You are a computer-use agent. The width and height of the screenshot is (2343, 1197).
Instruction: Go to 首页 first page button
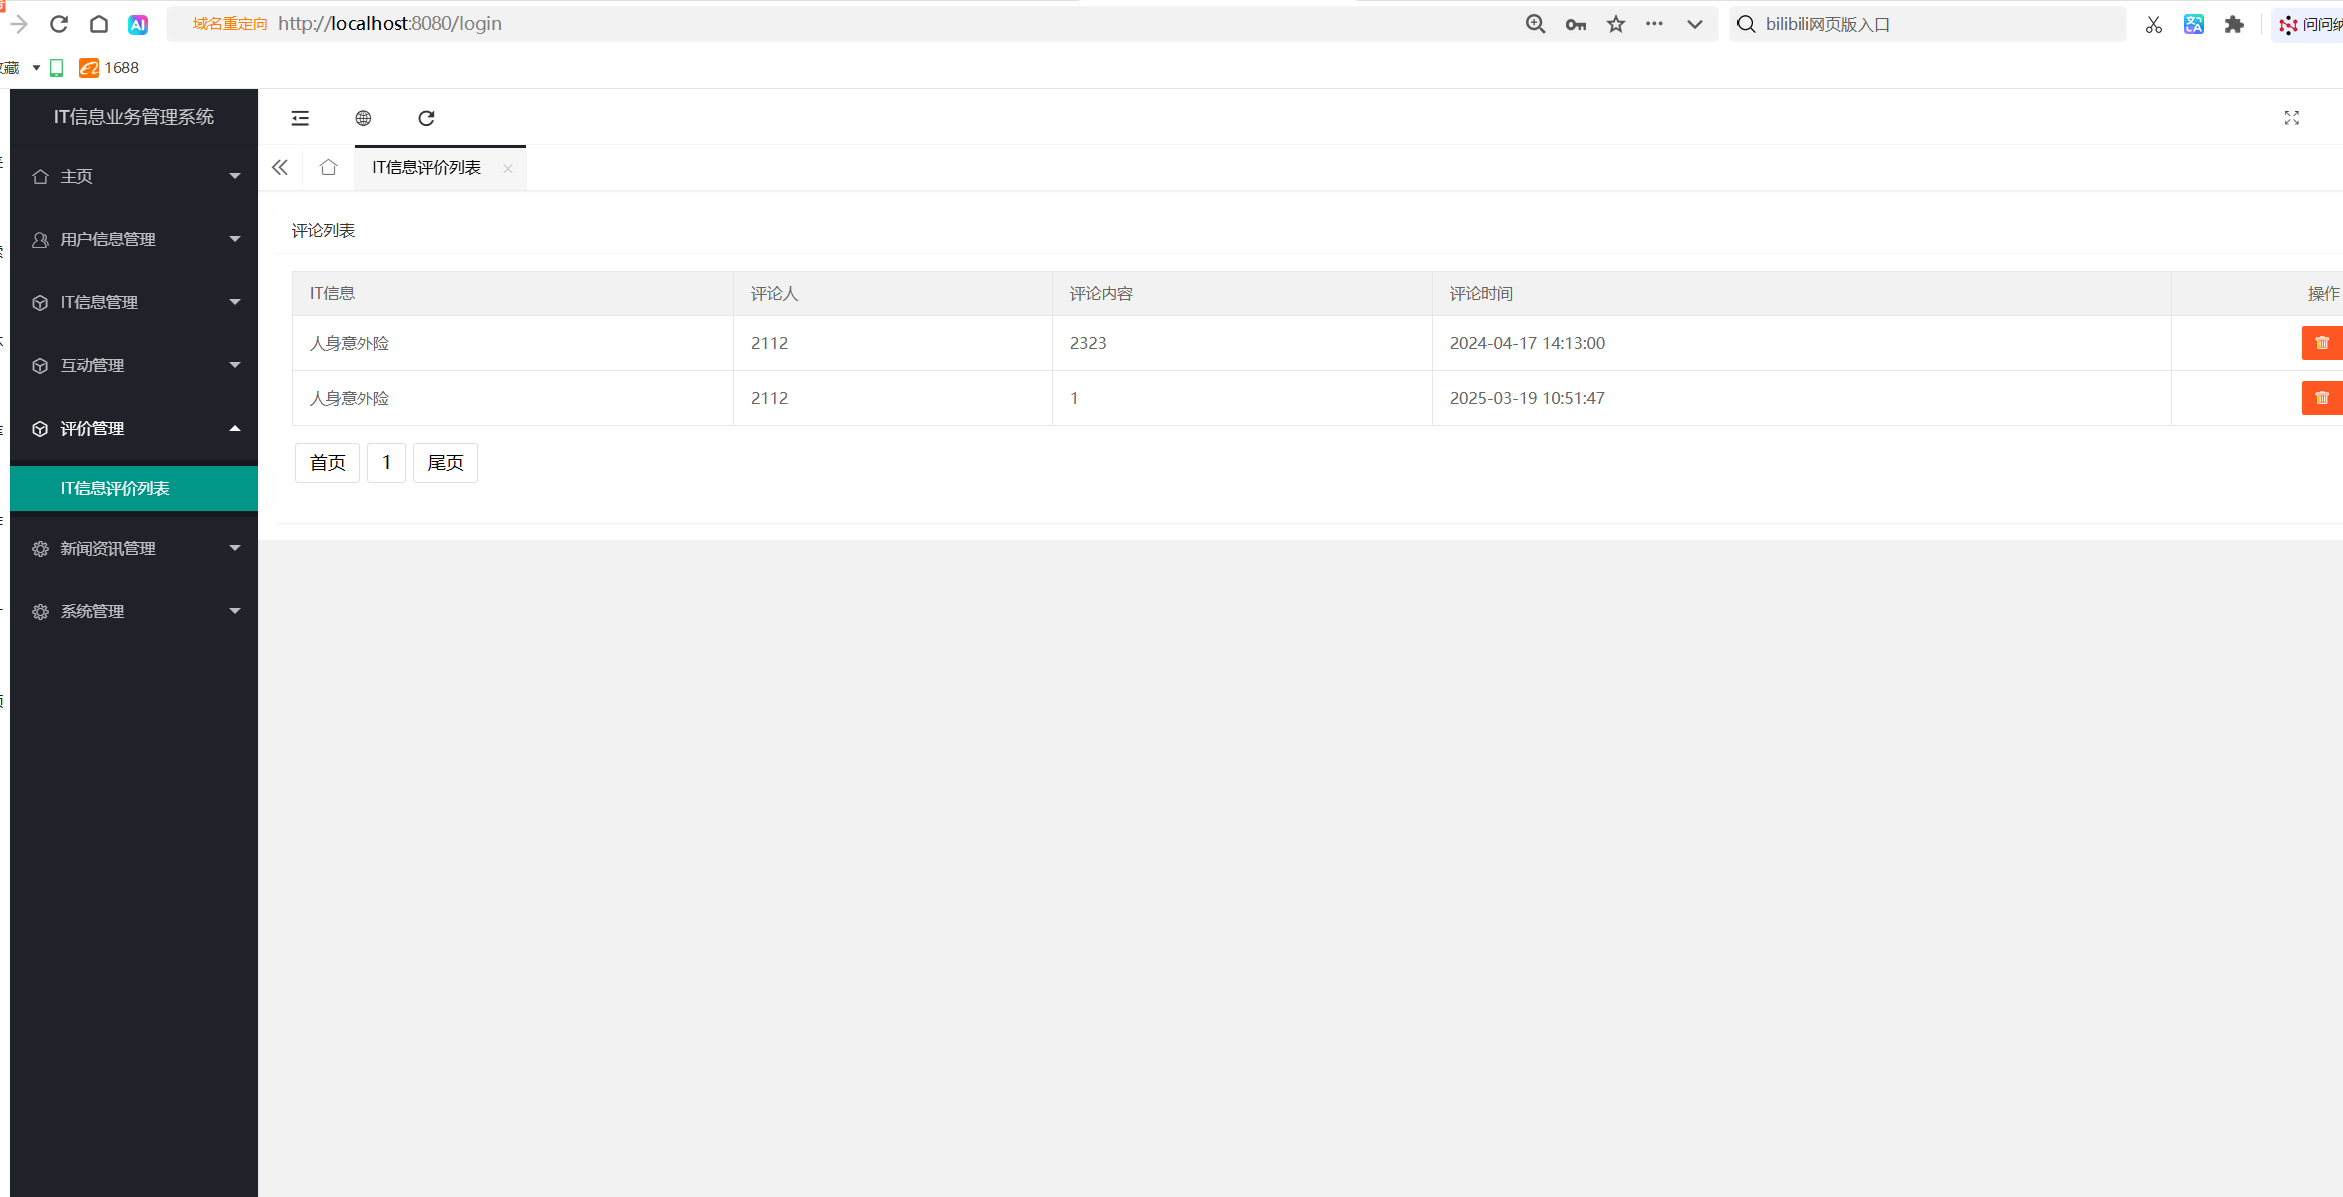(327, 463)
